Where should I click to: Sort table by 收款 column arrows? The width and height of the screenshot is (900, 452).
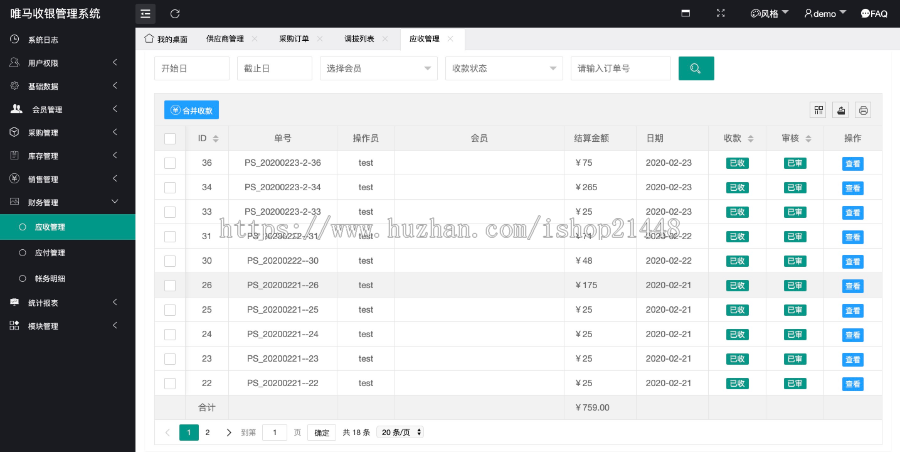click(750, 138)
